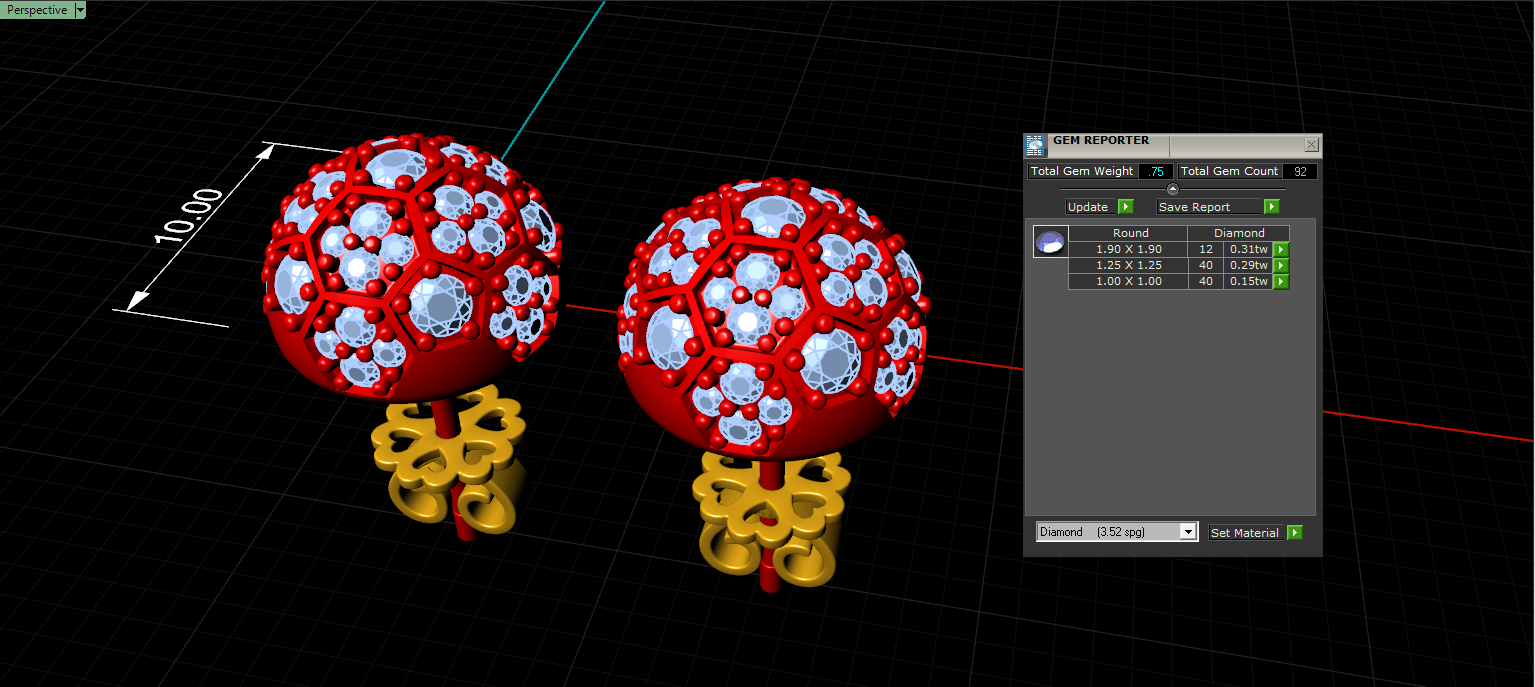1535x687 pixels.
Task: Click the green arrow beside Save Report
Action: [1272, 207]
